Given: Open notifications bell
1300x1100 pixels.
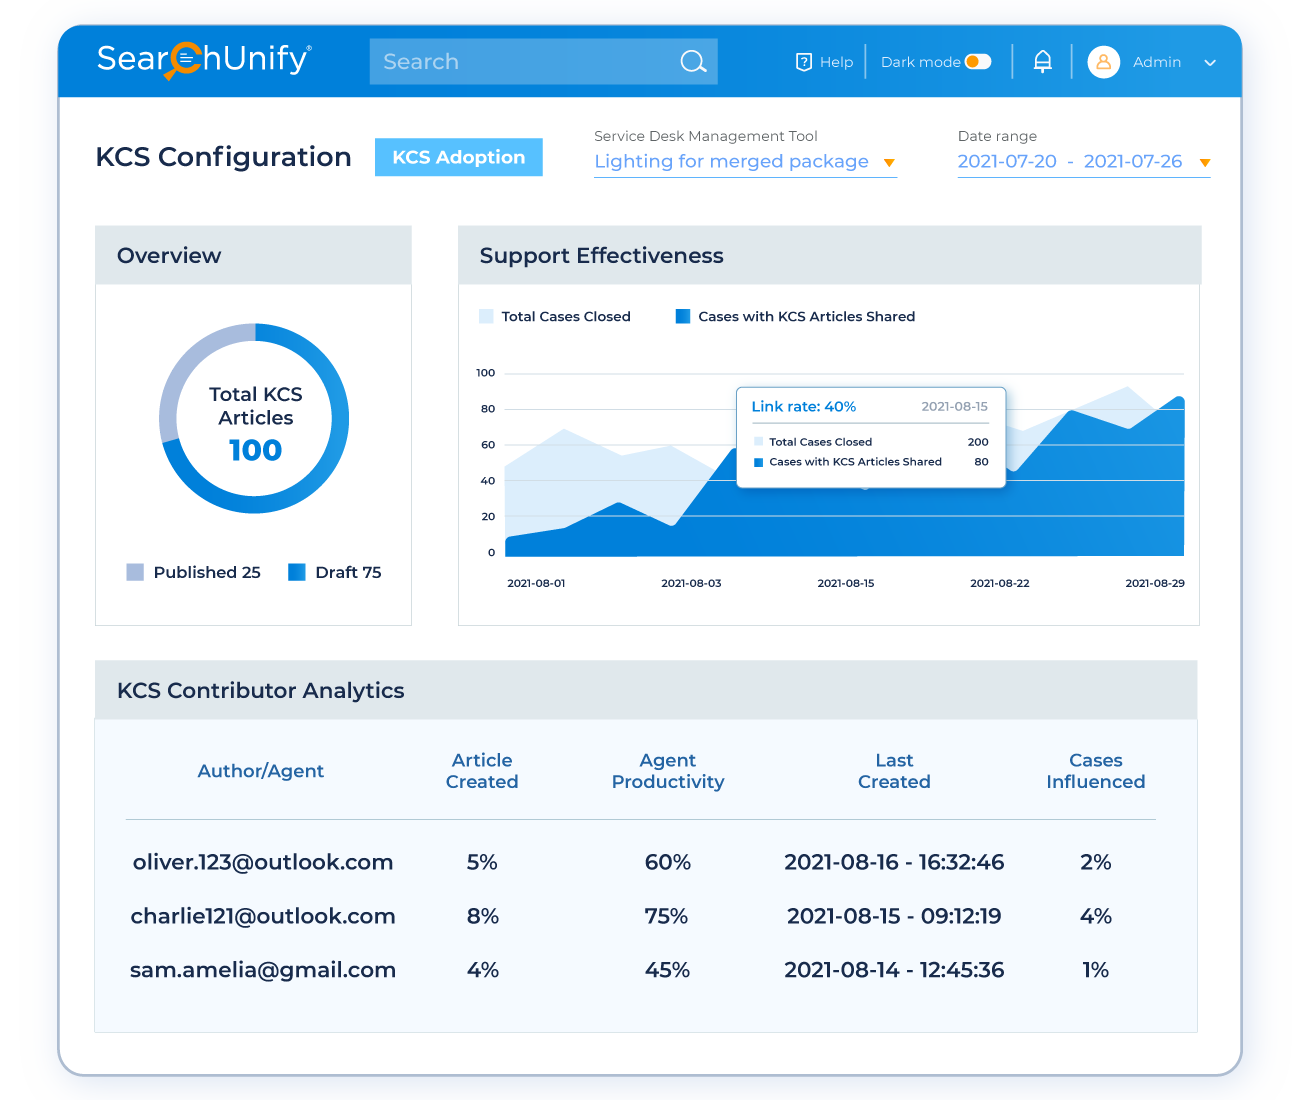Looking at the screenshot, I should click(1042, 62).
